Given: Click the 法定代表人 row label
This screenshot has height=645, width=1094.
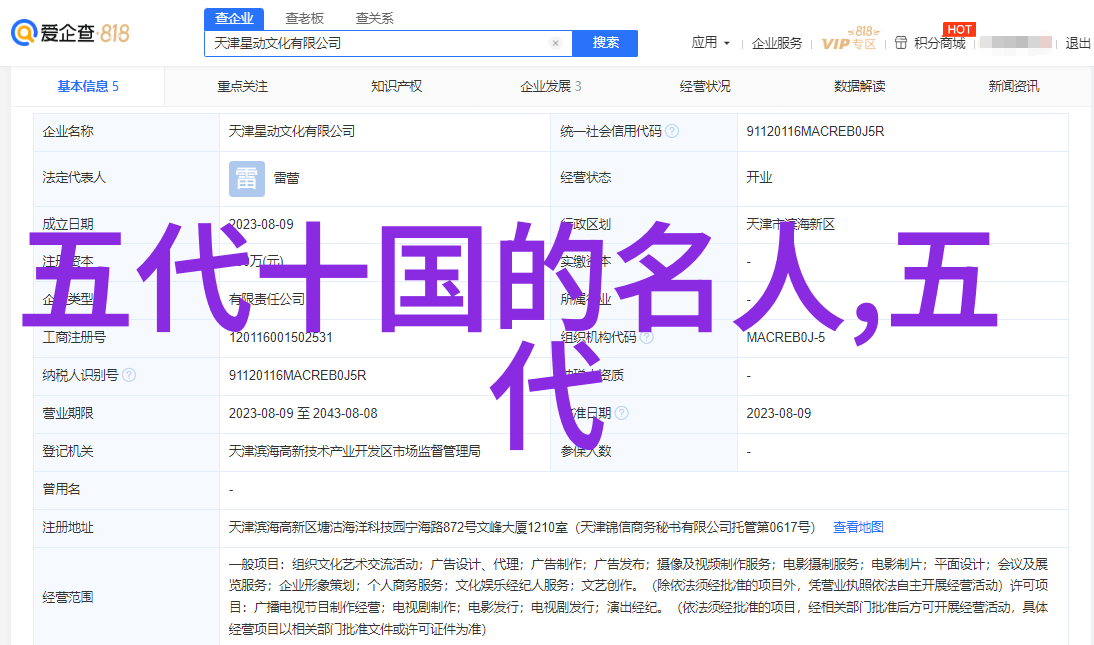Looking at the screenshot, I should click(x=74, y=178).
